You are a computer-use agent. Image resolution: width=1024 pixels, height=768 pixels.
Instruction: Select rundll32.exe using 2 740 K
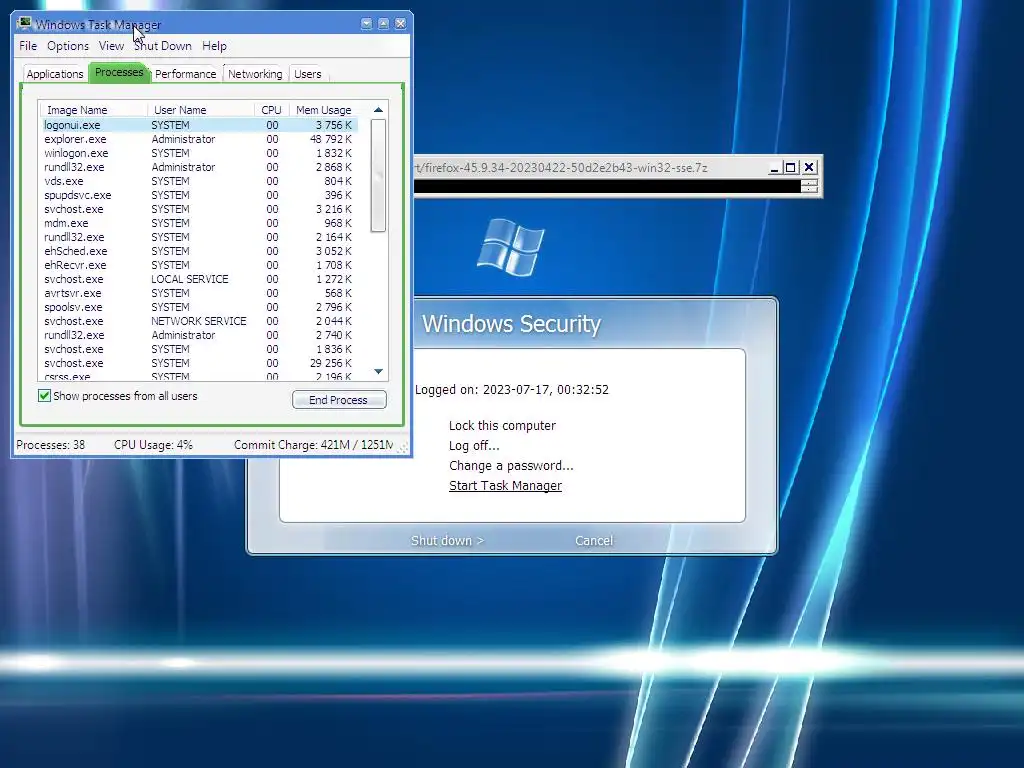tap(199, 334)
